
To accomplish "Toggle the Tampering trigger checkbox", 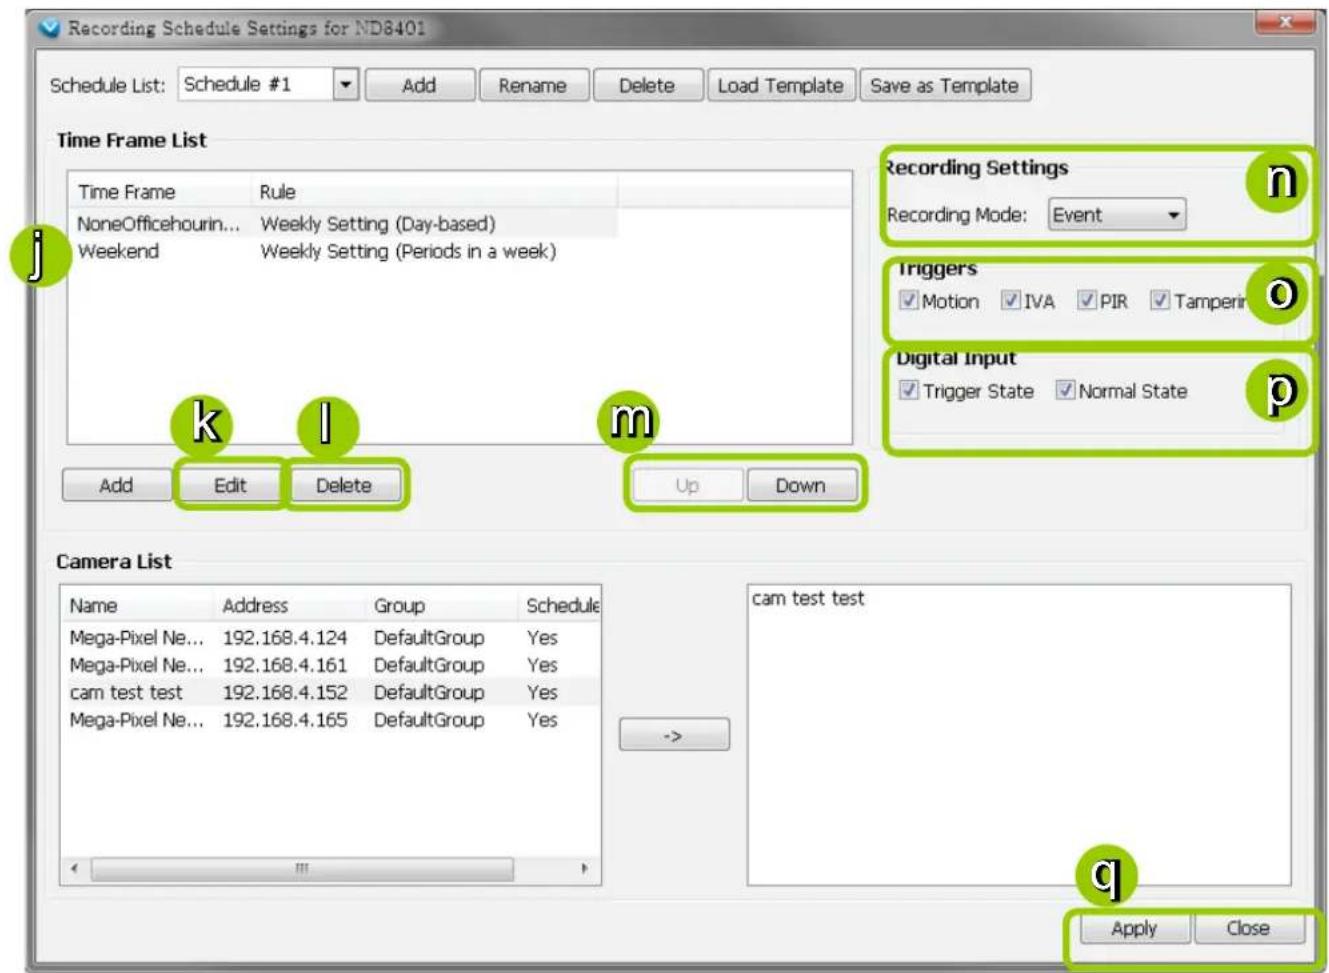I will click(x=1160, y=300).
